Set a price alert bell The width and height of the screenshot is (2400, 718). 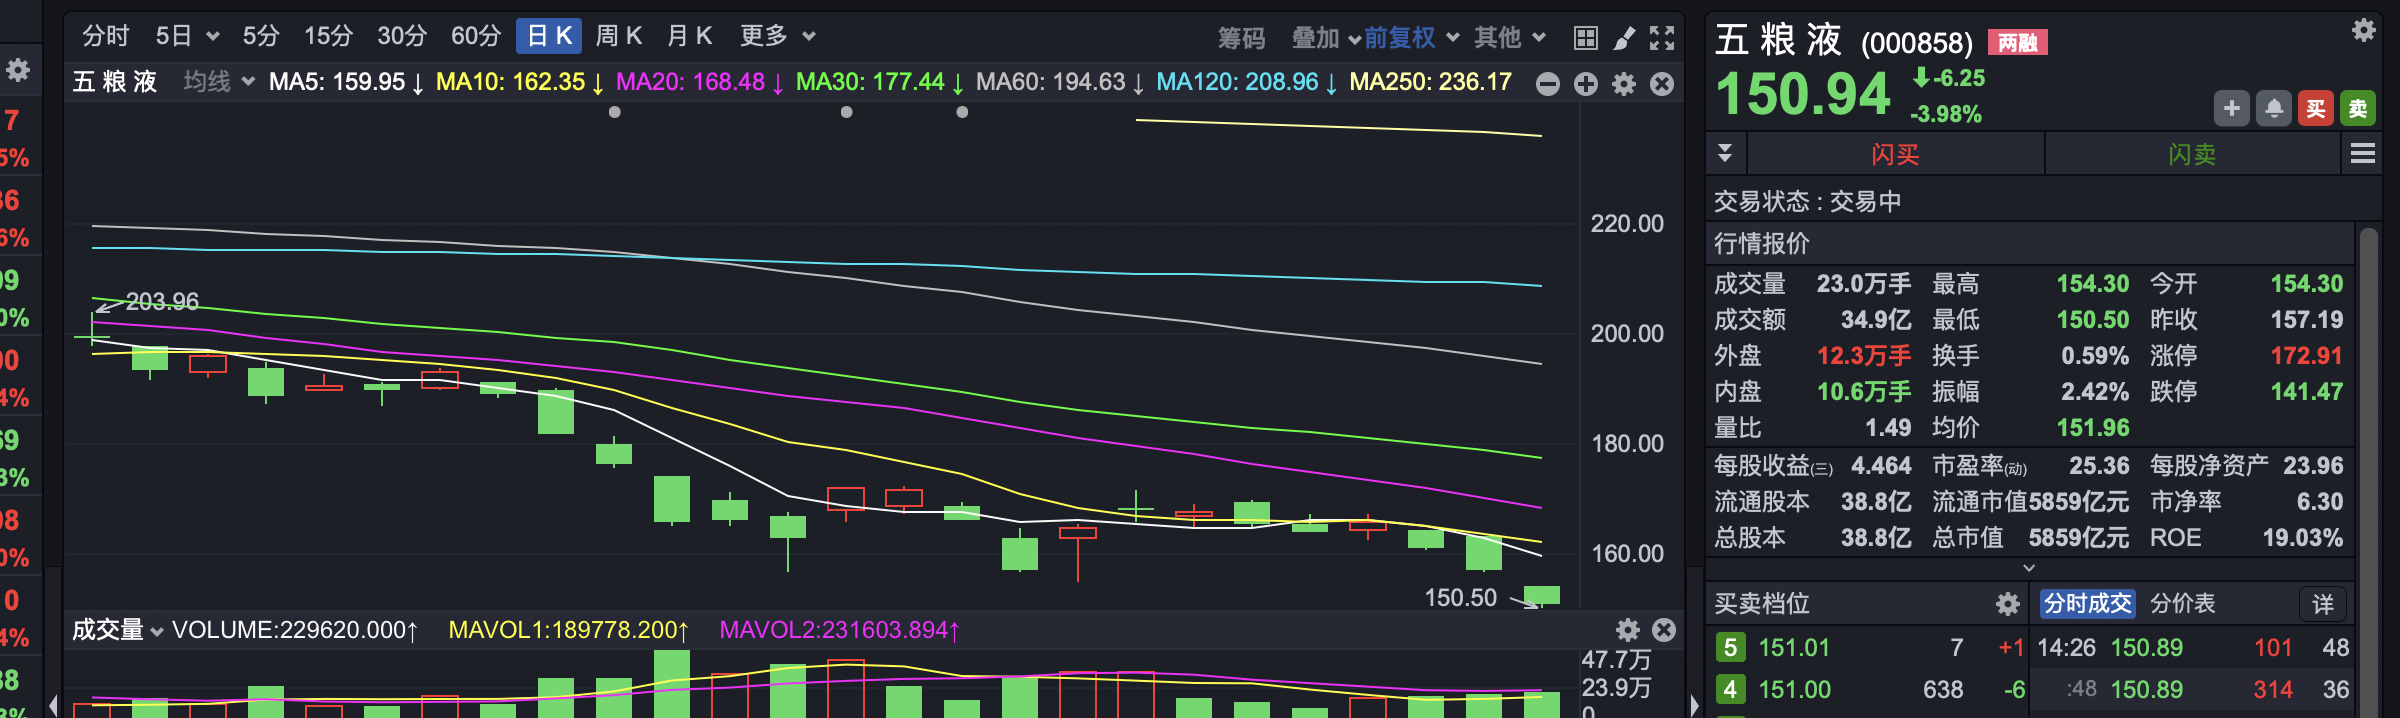[x=2274, y=108]
